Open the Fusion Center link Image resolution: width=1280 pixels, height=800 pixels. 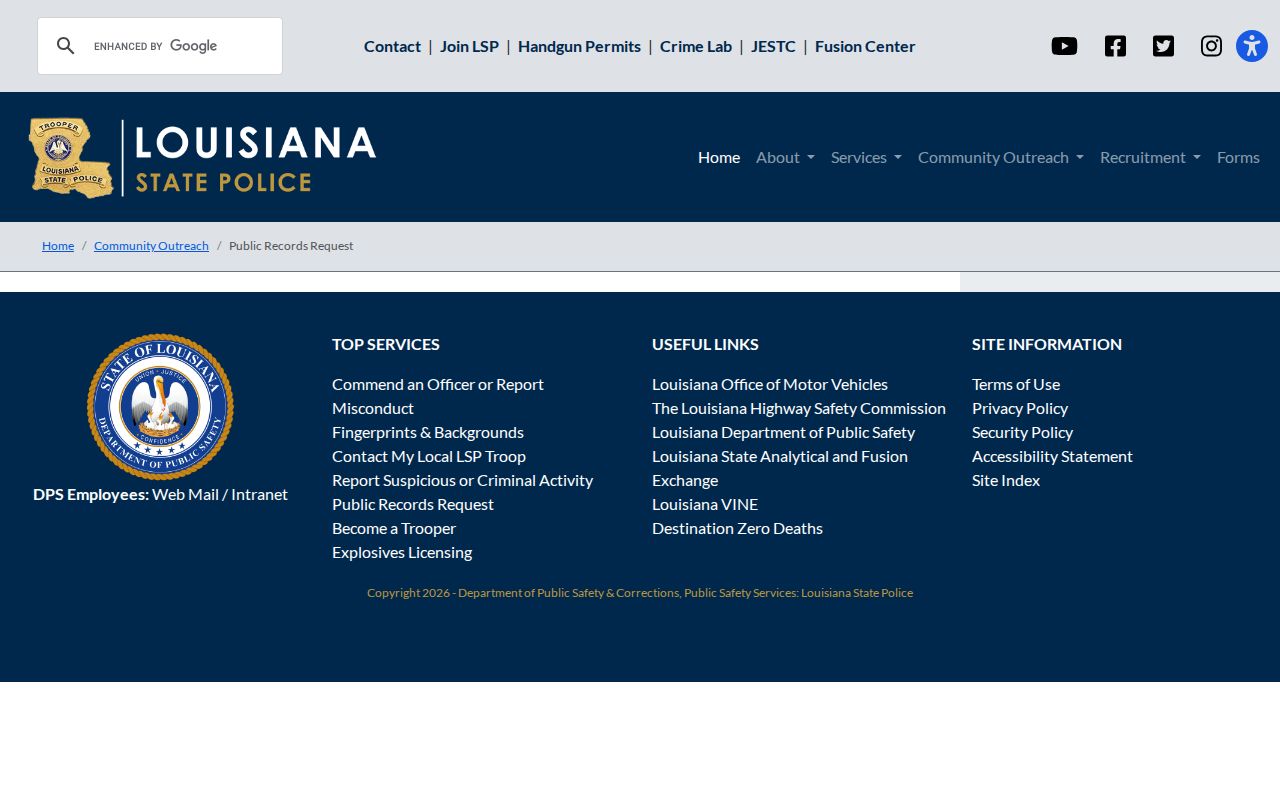tap(865, 46)
